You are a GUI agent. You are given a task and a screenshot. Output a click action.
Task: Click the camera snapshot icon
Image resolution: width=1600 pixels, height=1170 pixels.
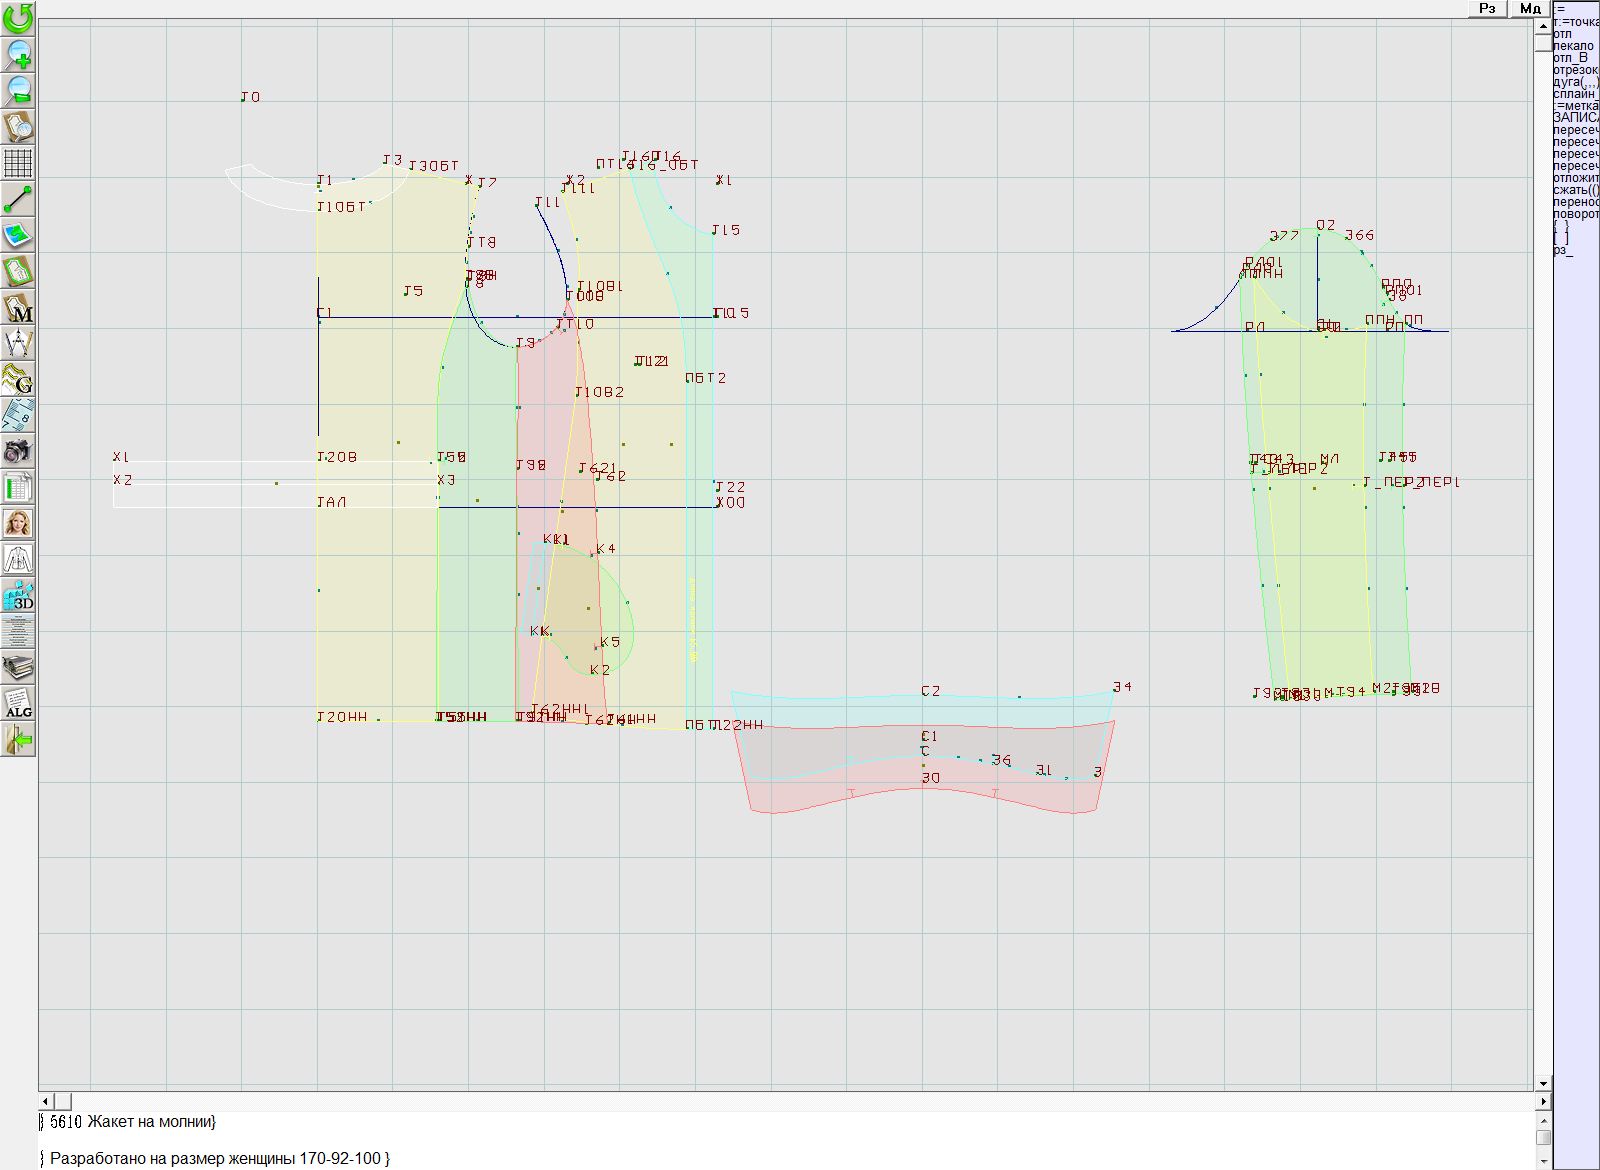[x=18, y=451]
